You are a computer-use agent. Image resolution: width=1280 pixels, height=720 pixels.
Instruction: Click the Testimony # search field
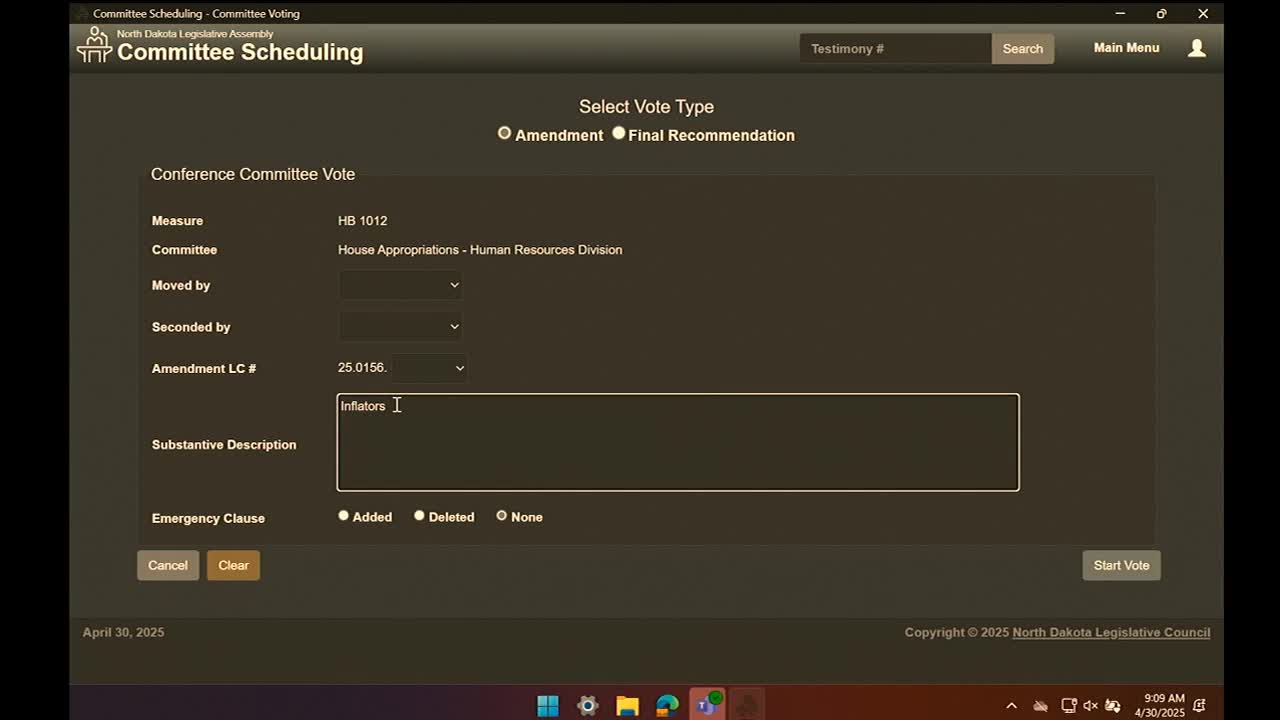tap(895, 48)
